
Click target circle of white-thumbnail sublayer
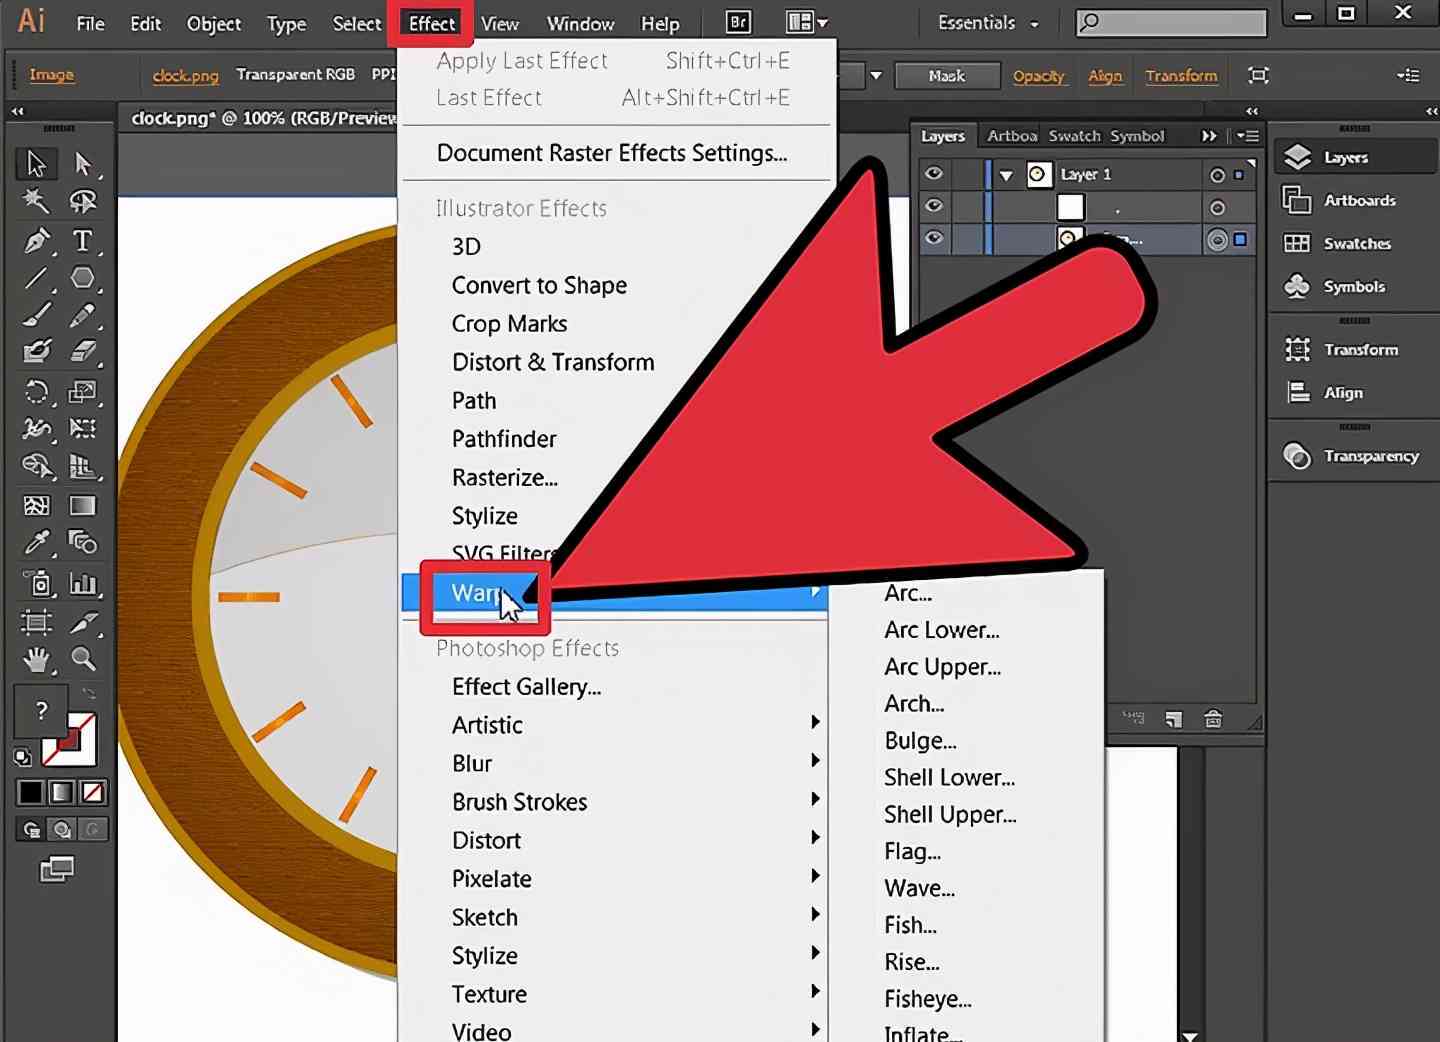click(1217, 208)
